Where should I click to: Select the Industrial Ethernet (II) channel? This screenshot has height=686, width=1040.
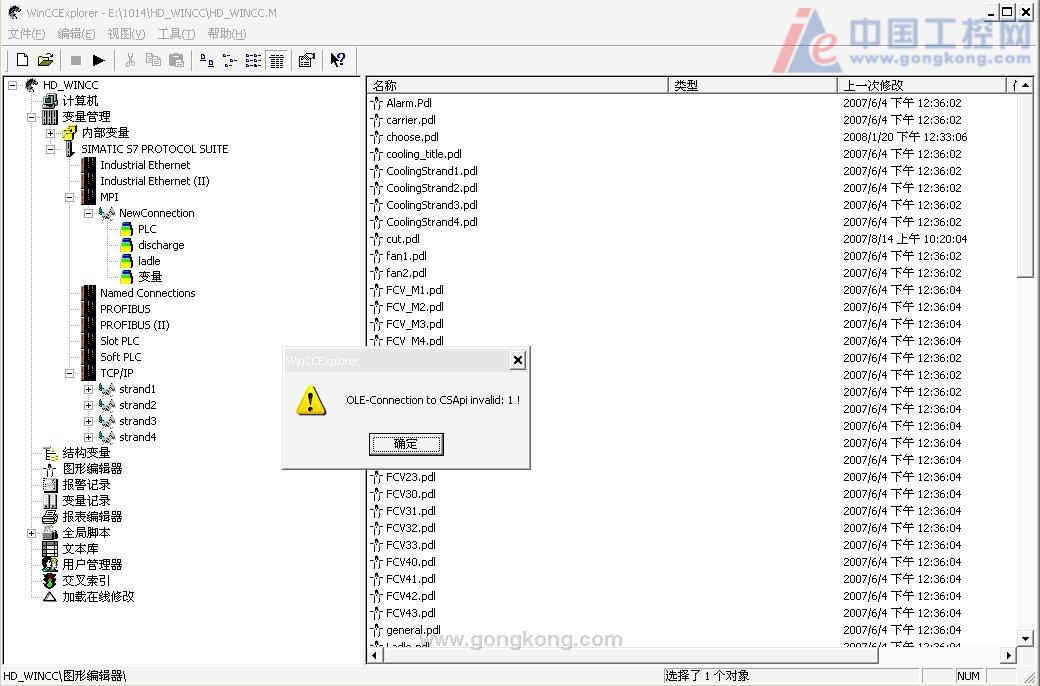pos(155,181)
